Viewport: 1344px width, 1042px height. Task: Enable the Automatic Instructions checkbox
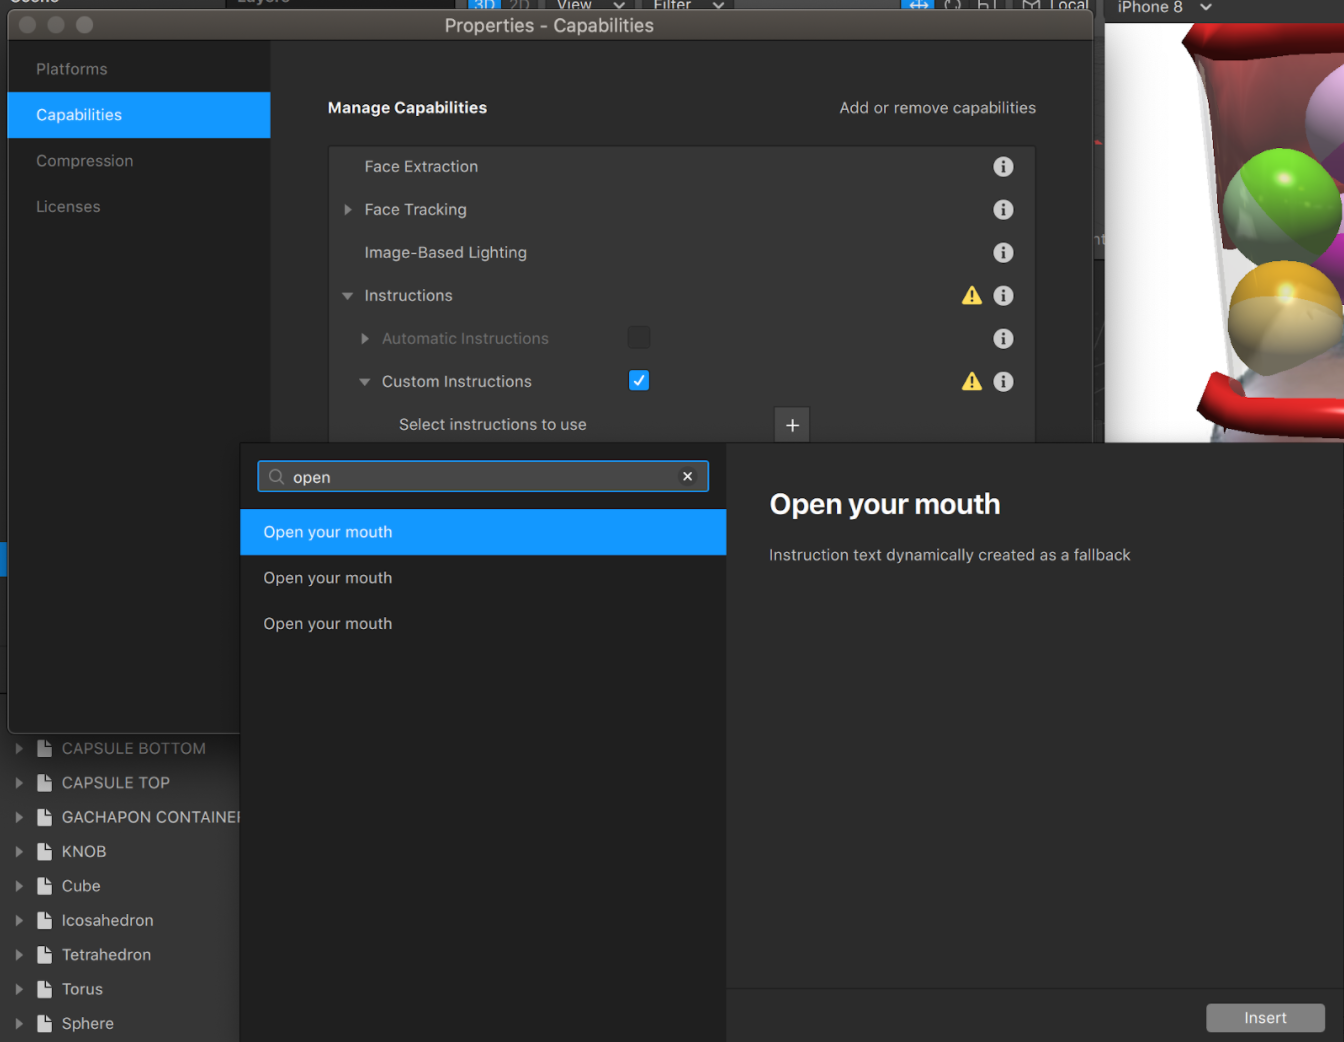coord(639,337)
